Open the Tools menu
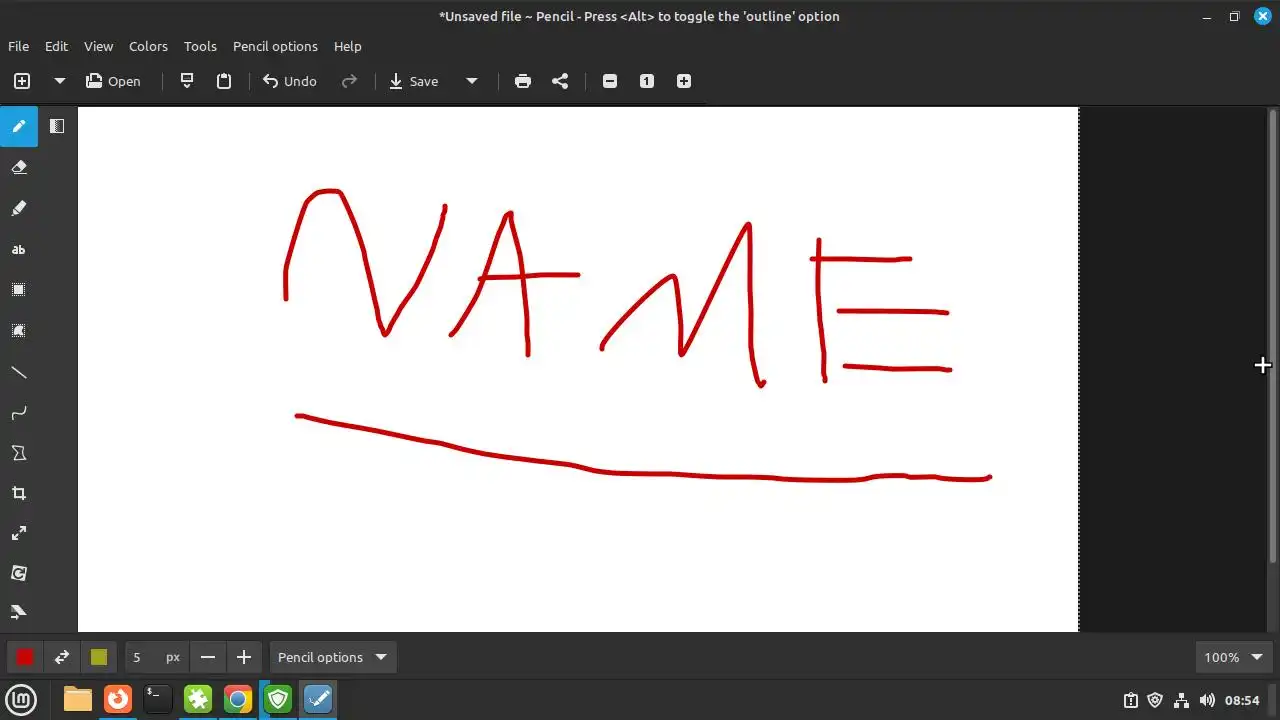The height and width of the screenshot is (720, 1280). (x=200, y=46)
